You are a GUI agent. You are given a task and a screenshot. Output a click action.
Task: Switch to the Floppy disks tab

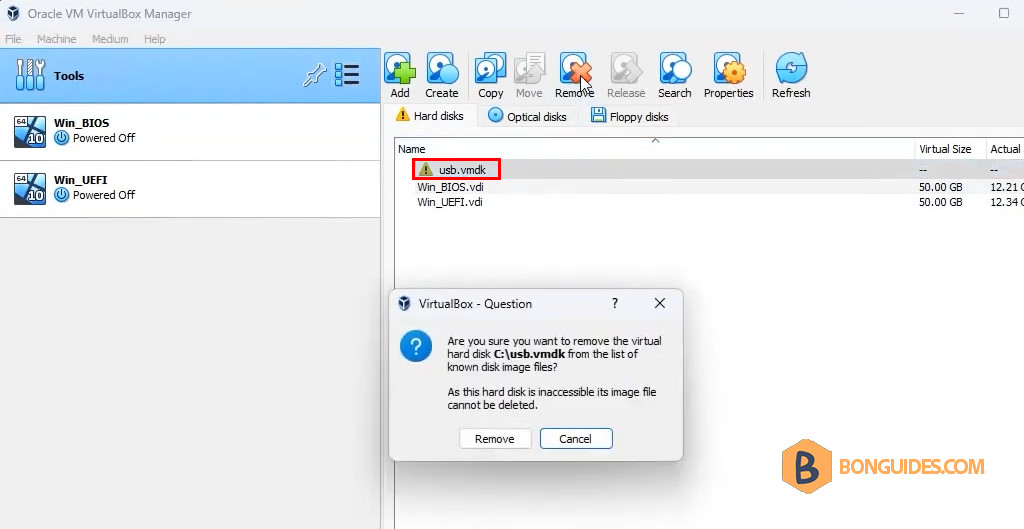coord(630,116)
